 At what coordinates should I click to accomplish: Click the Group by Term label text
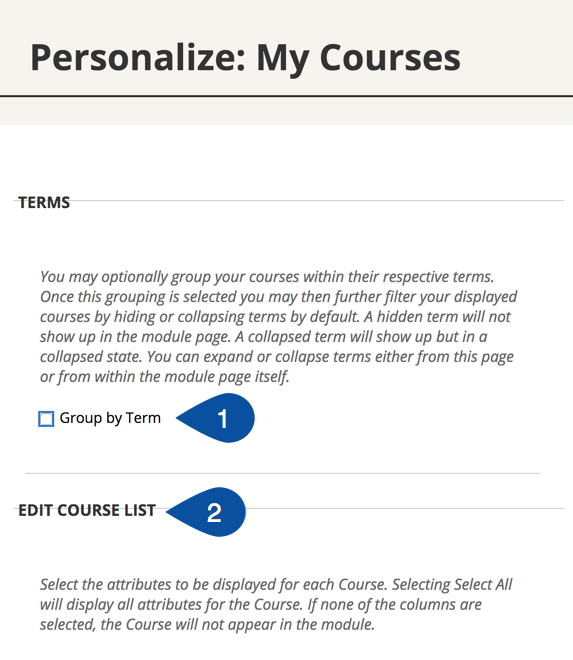point(110,418)
